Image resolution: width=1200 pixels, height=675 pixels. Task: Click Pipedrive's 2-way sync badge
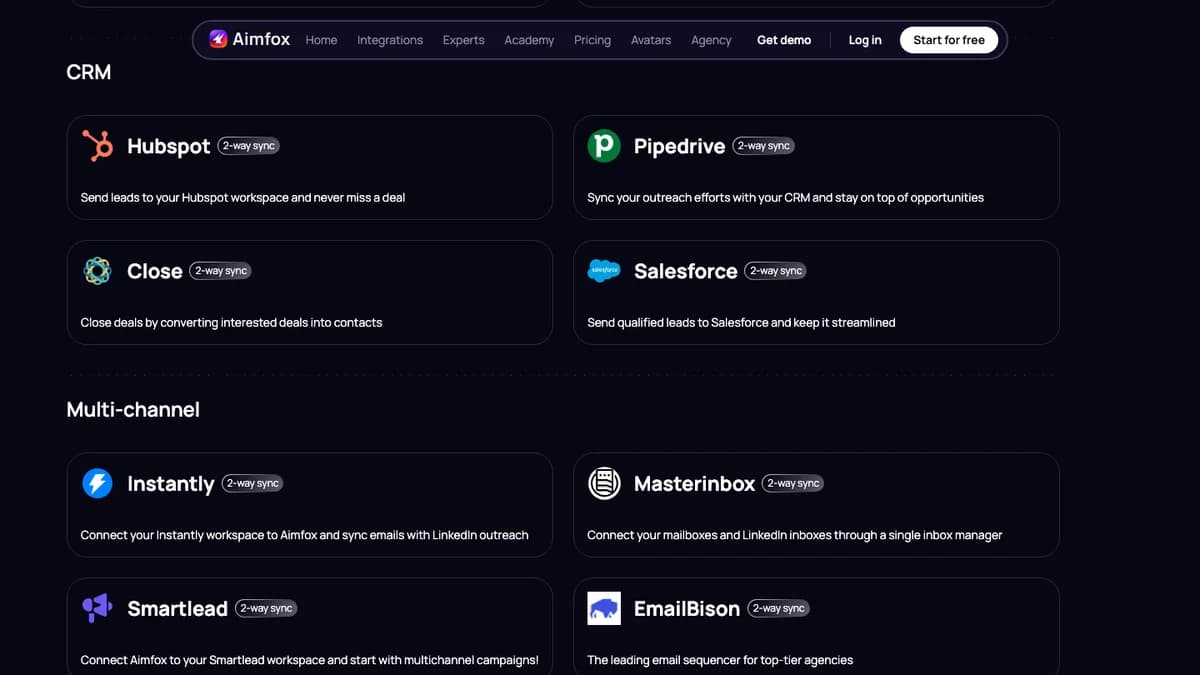tap(764, 146)
